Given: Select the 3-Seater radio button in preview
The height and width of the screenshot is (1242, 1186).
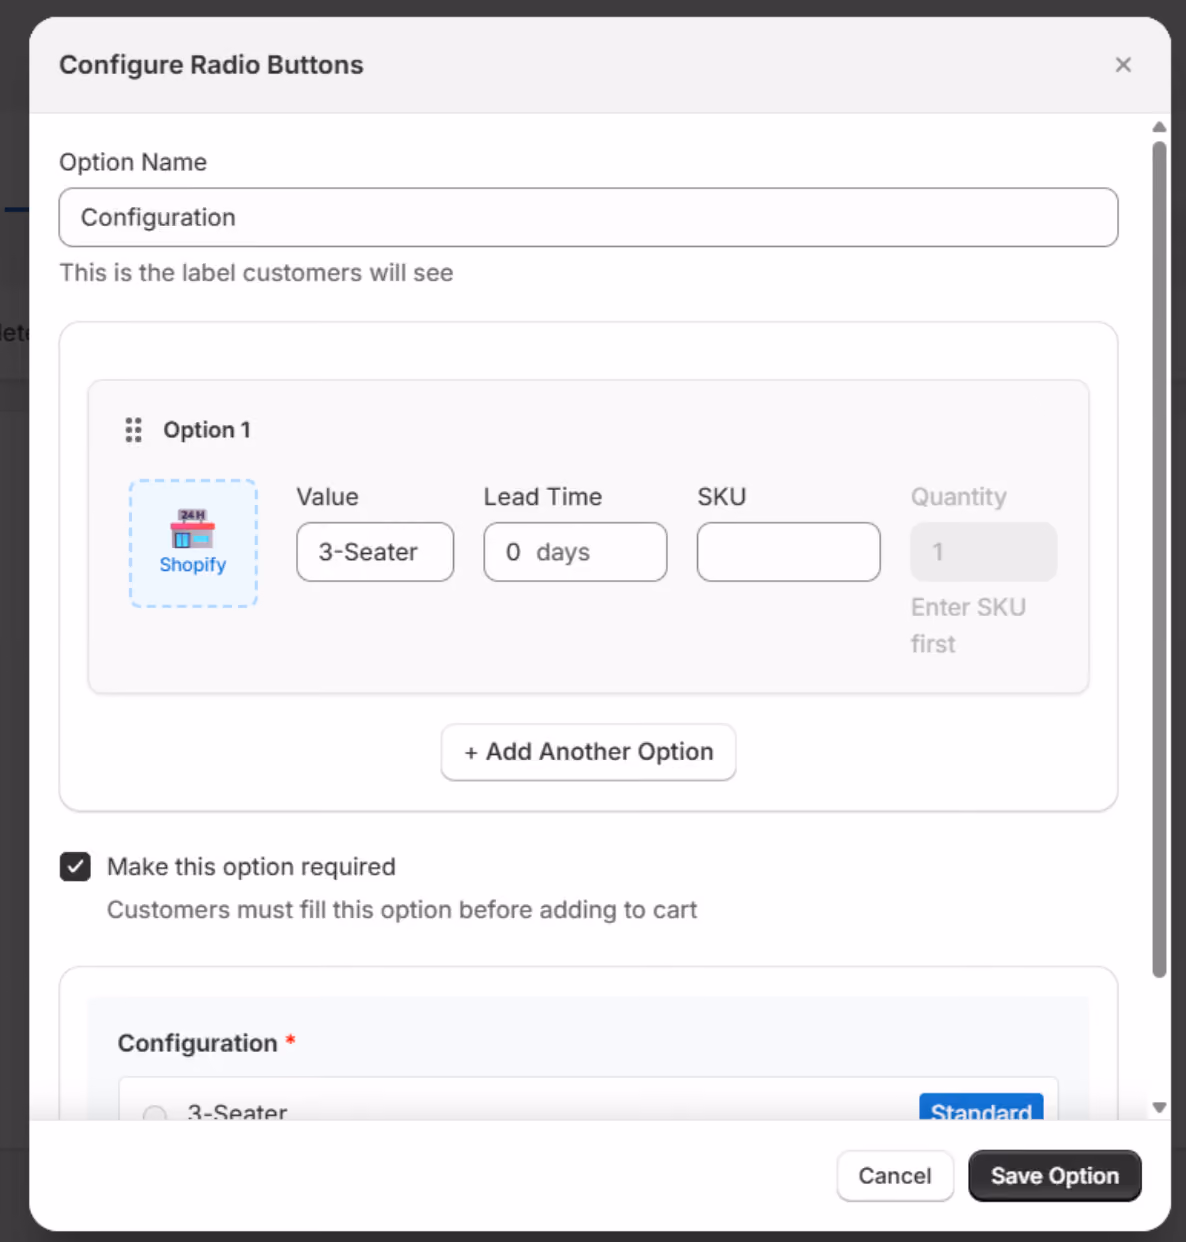Looking at the screenshot, I should (154, 1113).
